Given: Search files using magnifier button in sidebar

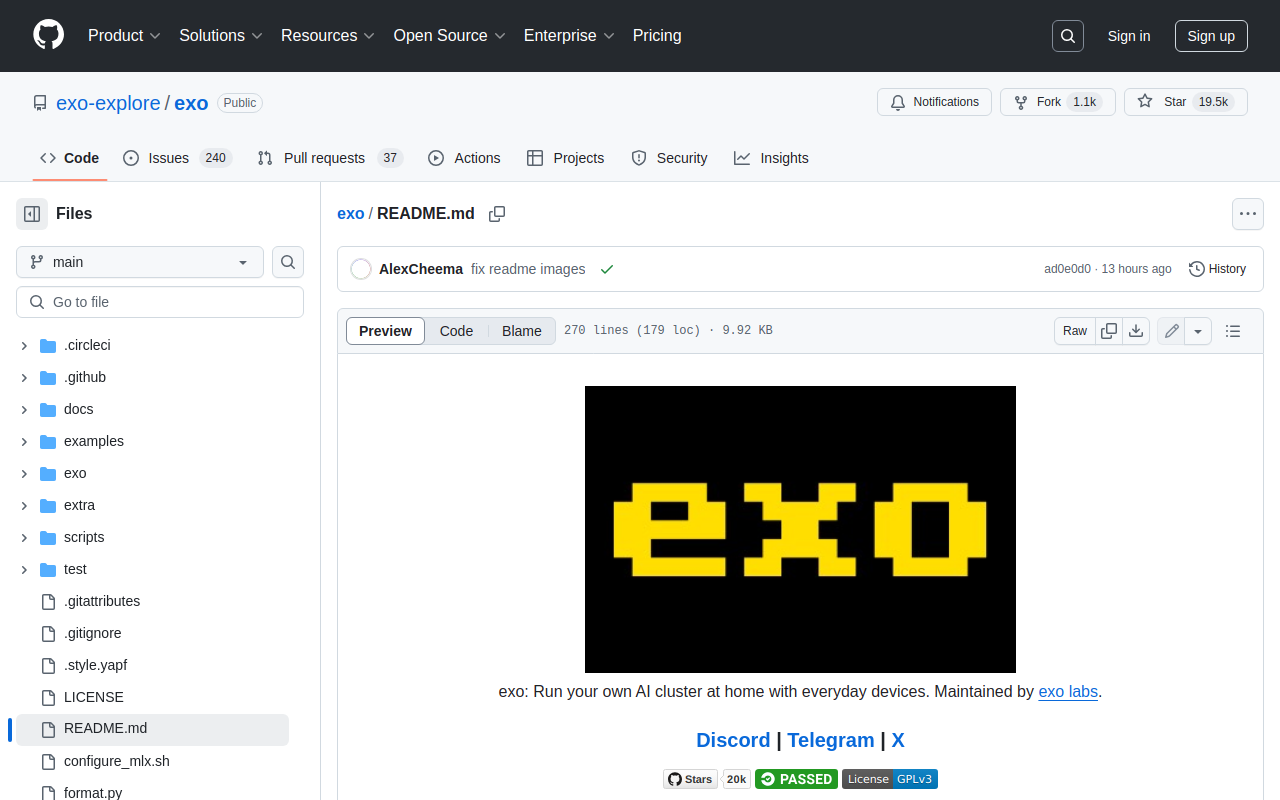Looking at the screenshot, I should [288, 262].
